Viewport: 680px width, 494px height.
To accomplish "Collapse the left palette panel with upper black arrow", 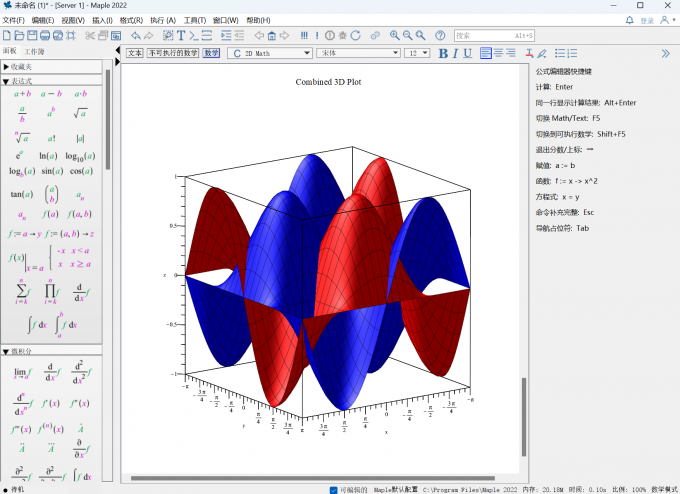I will coord(118,50).
